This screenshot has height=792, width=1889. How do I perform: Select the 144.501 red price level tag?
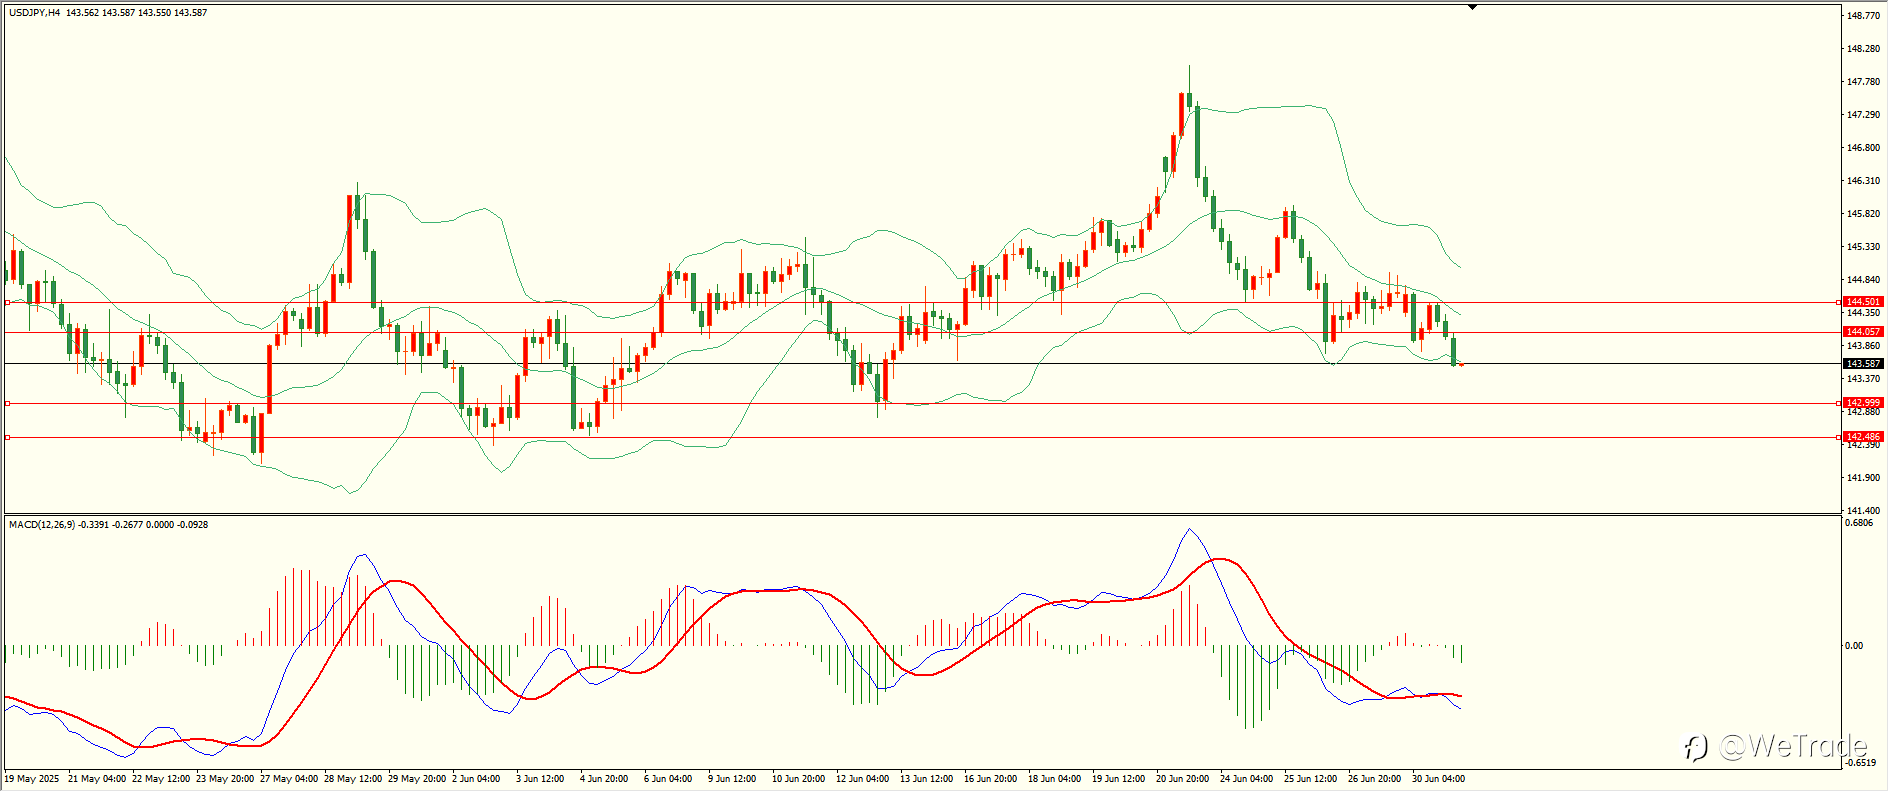[1864, 302]
